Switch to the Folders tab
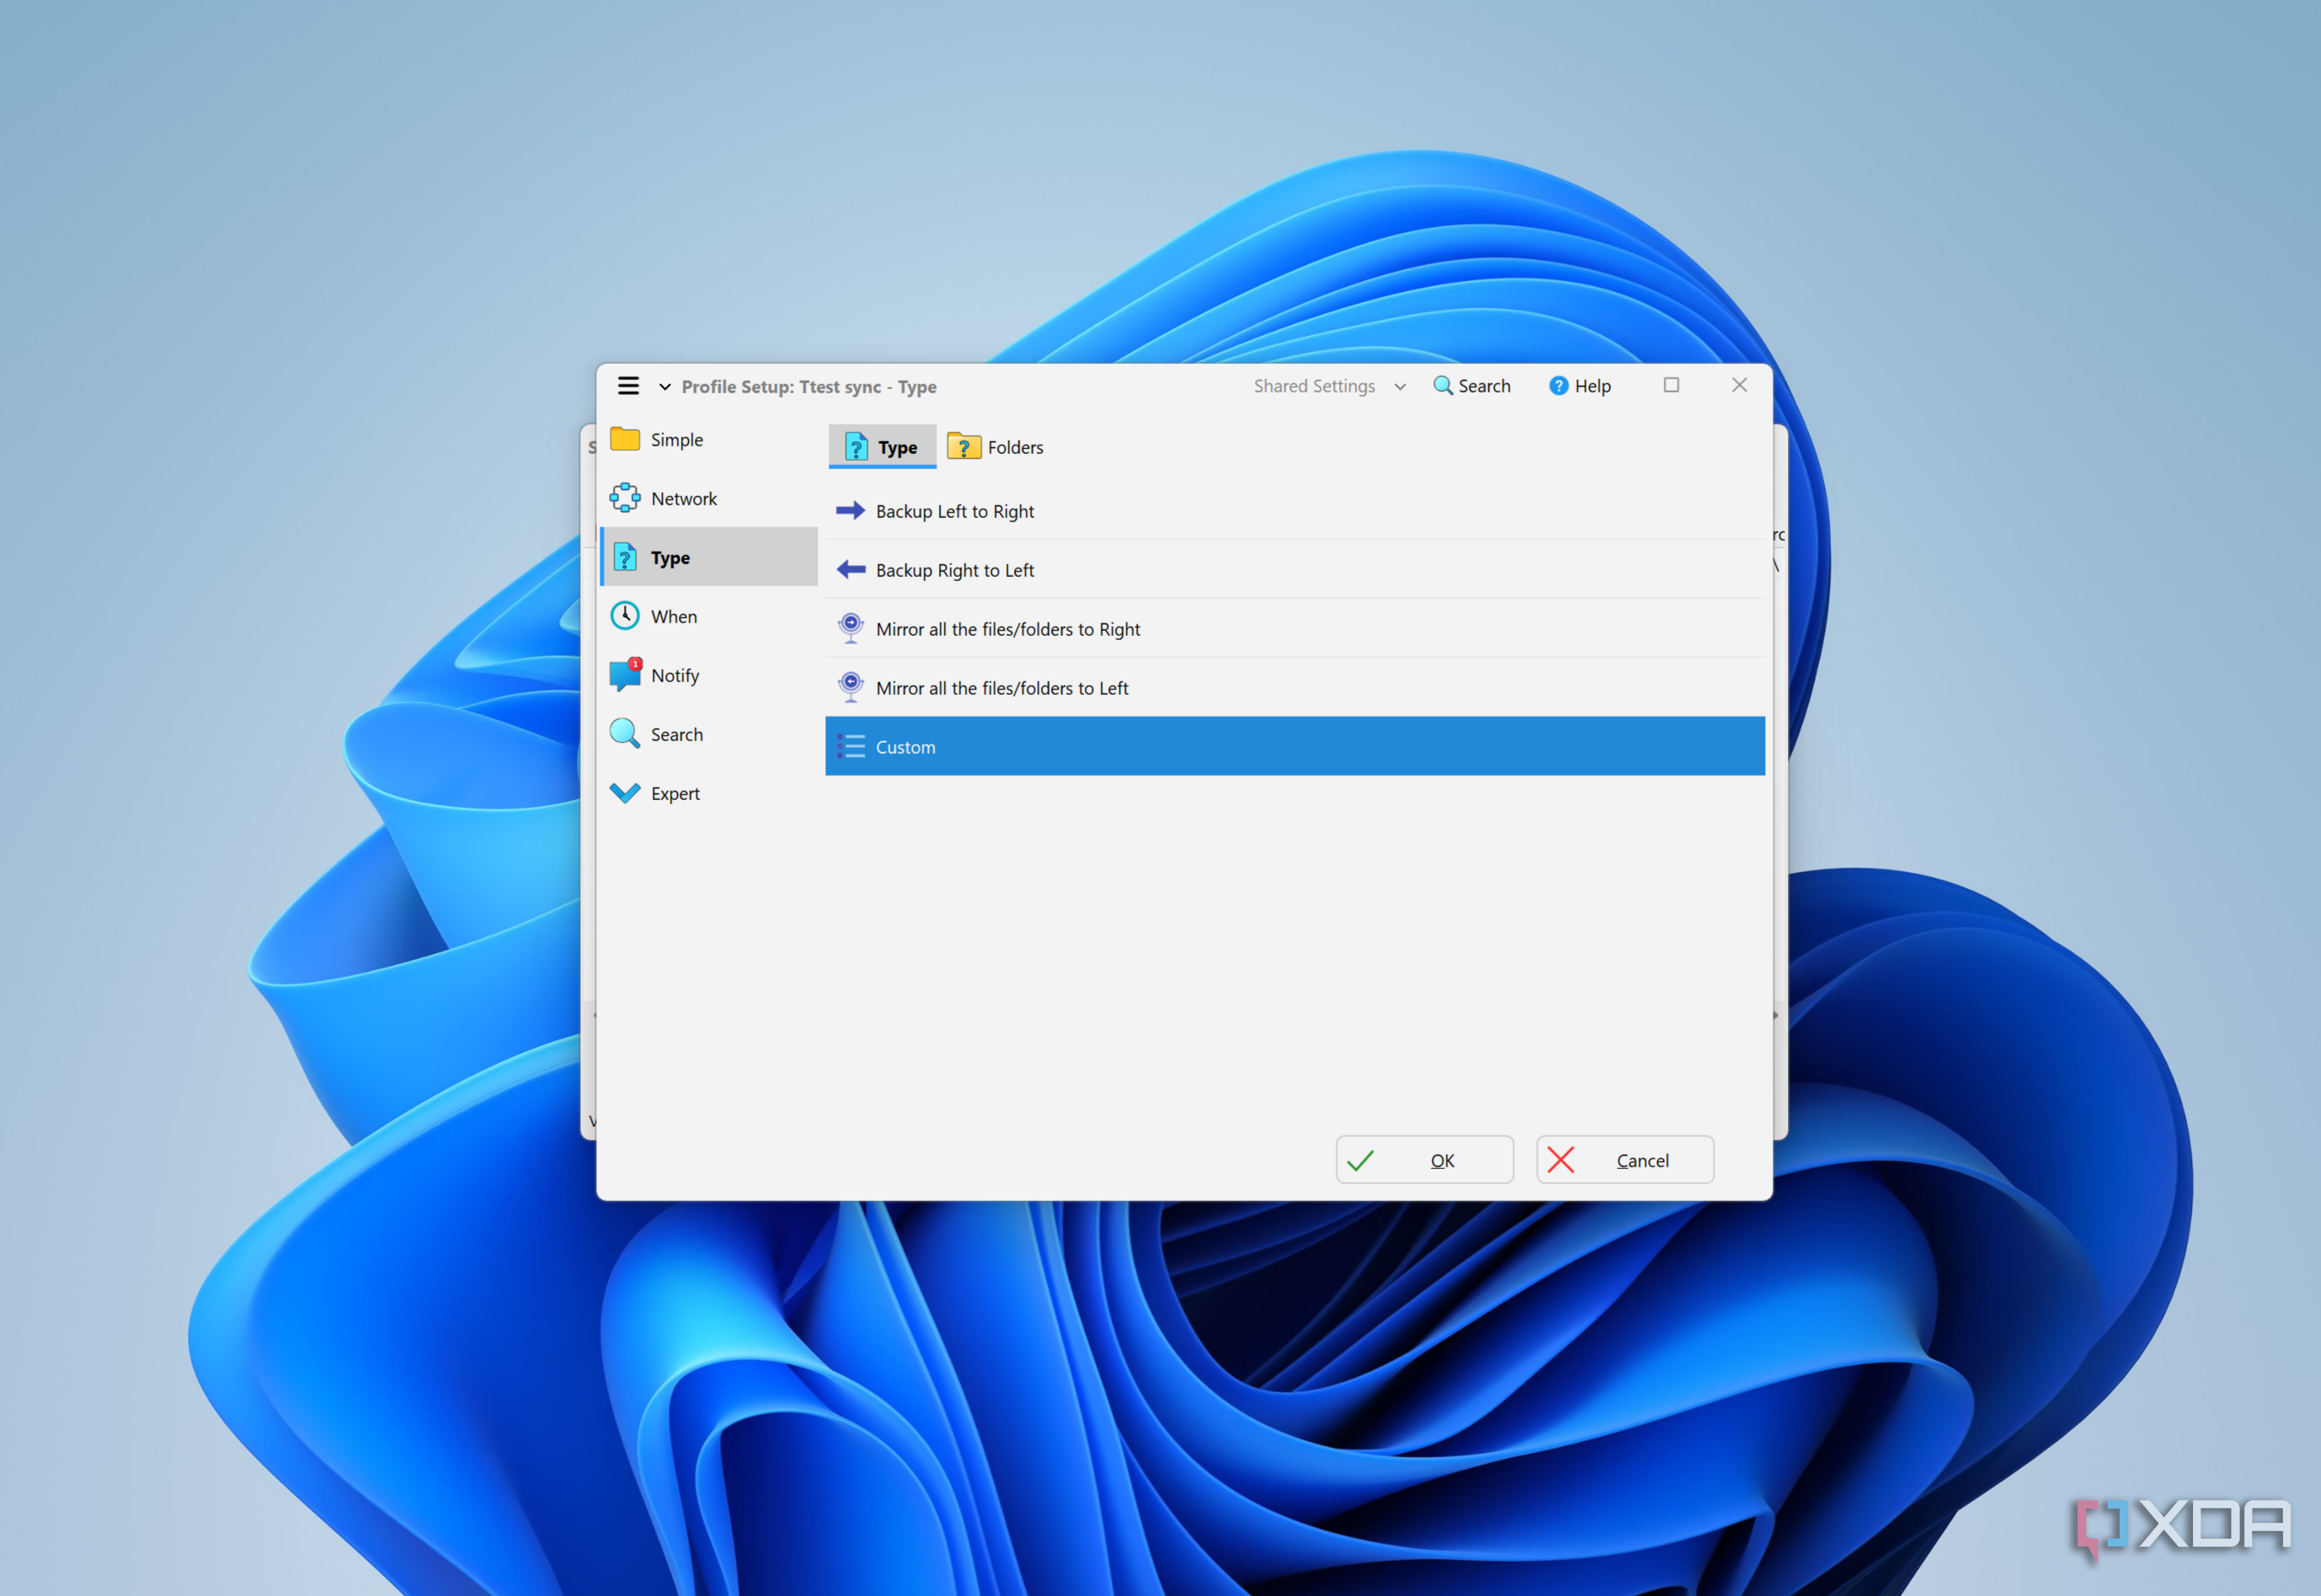 [x=996, y=447]
